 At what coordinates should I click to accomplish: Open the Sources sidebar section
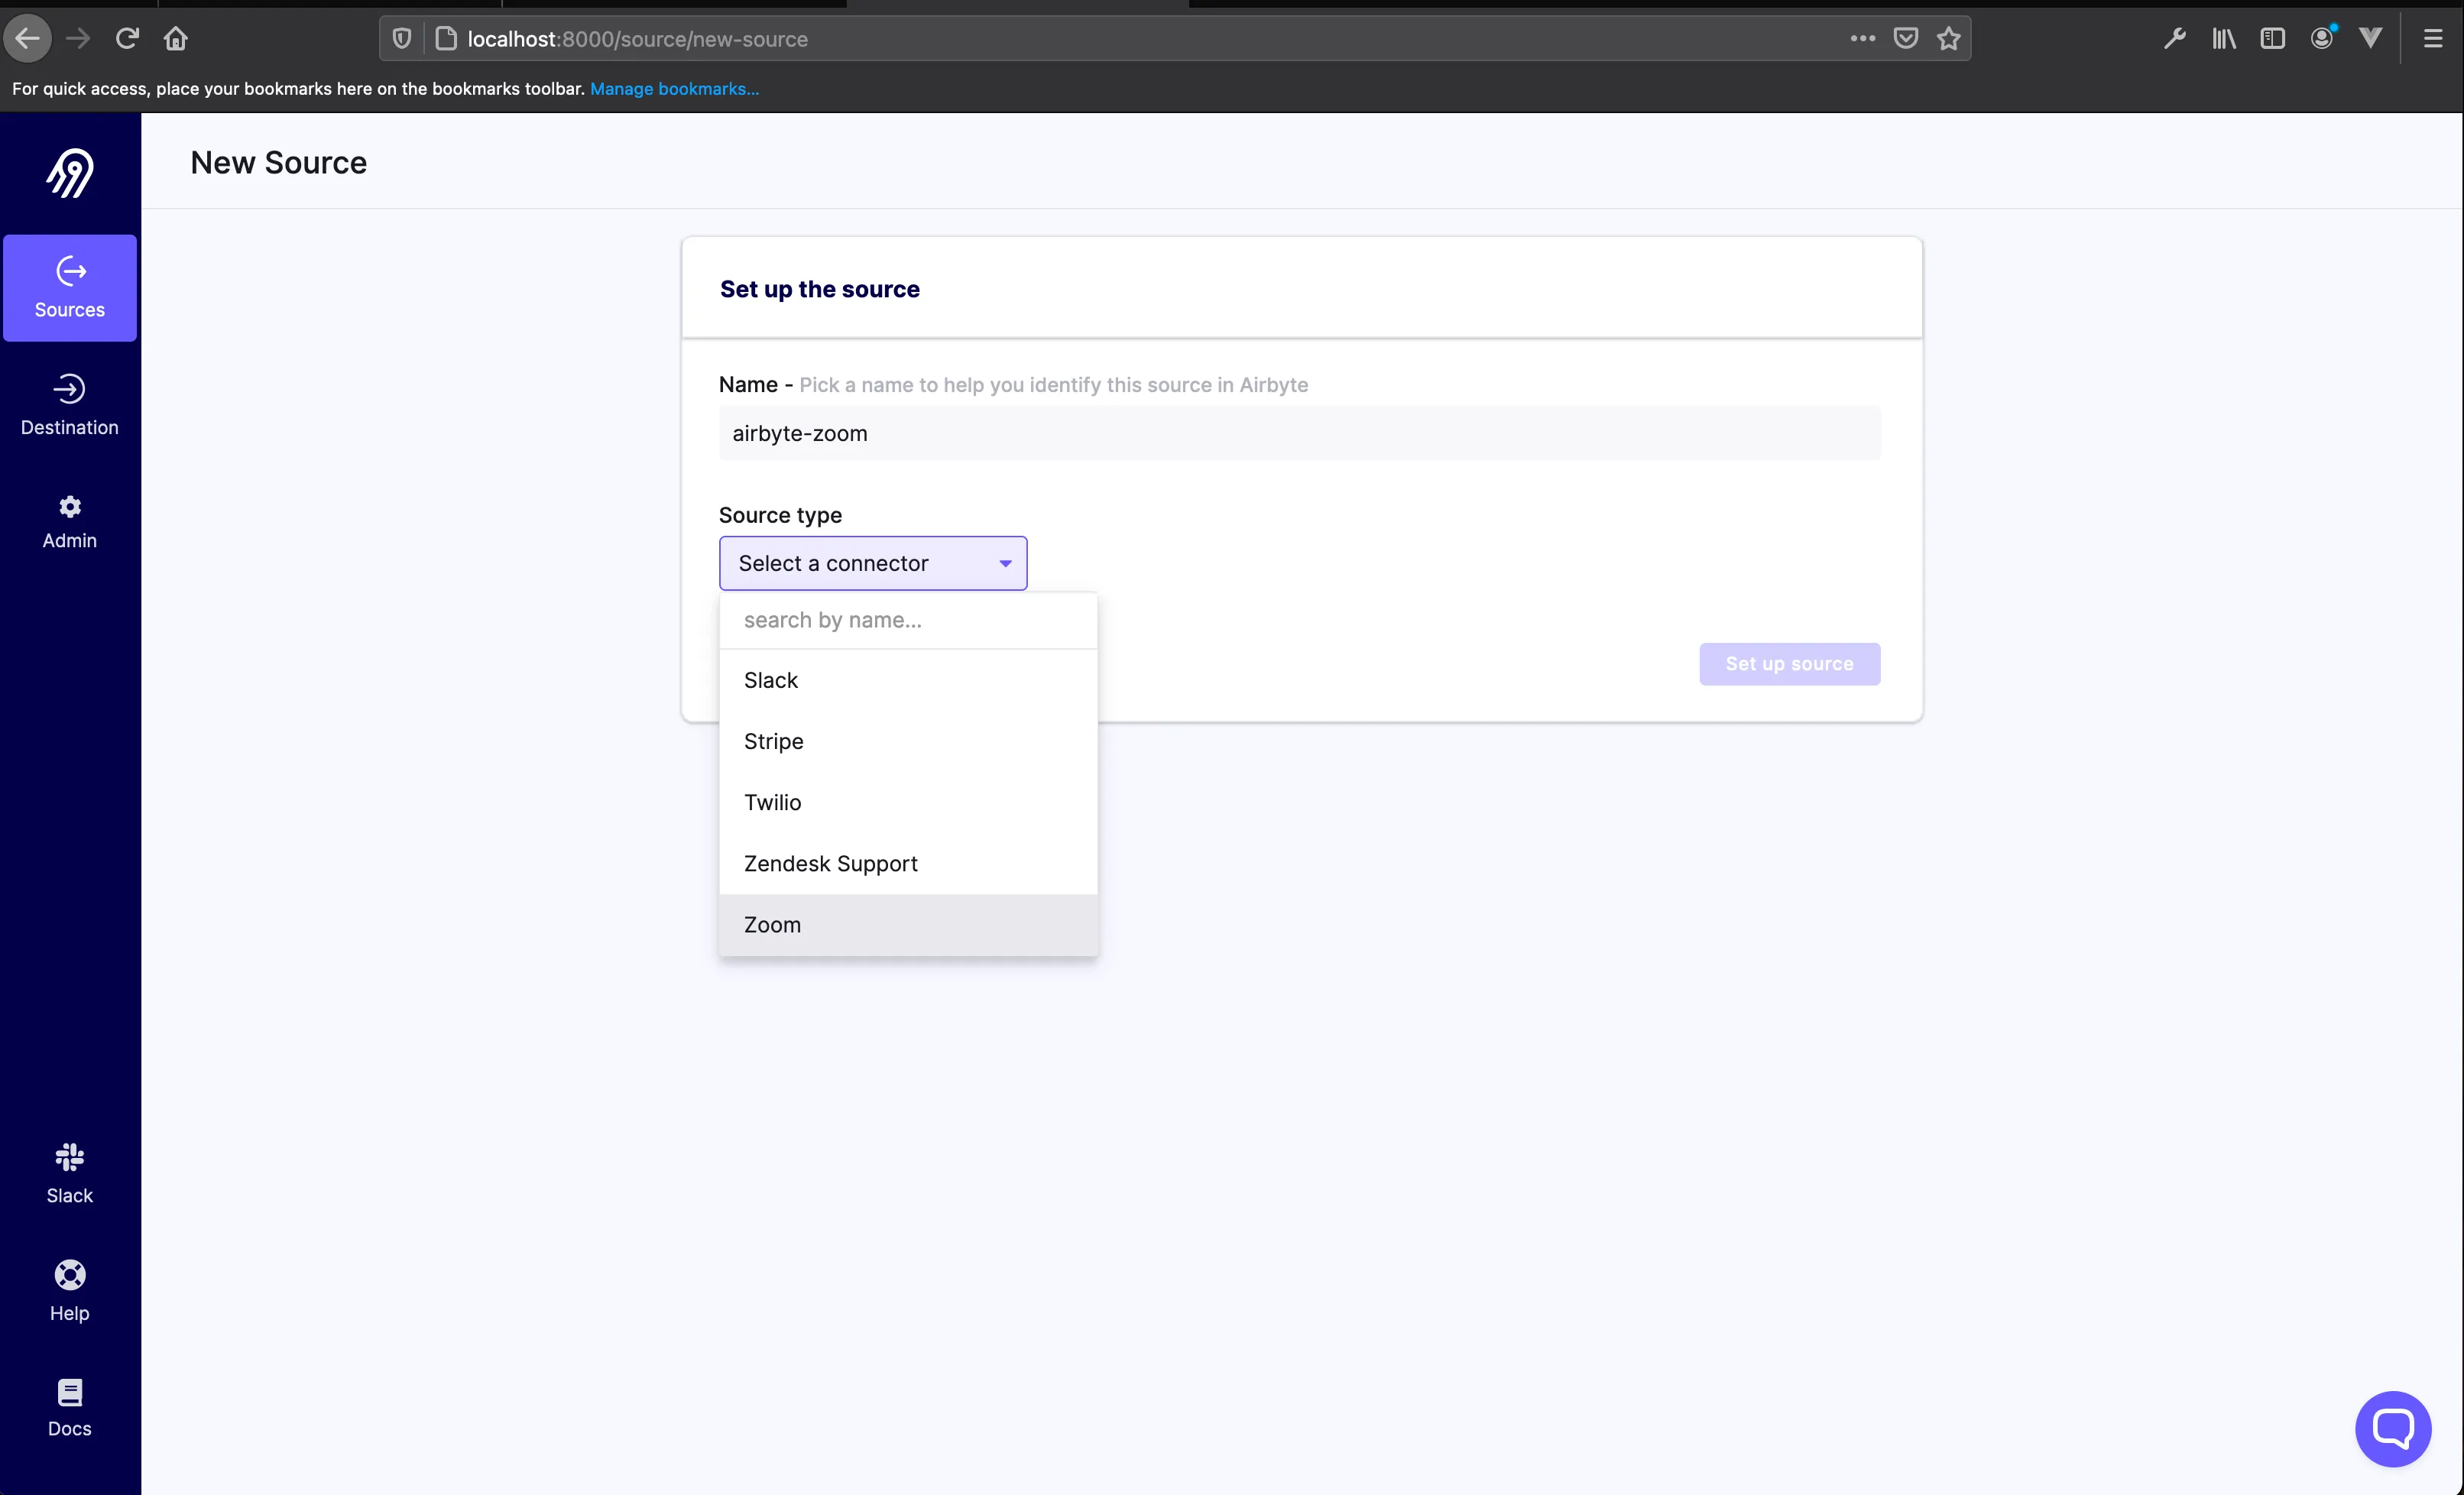point(70,288)
